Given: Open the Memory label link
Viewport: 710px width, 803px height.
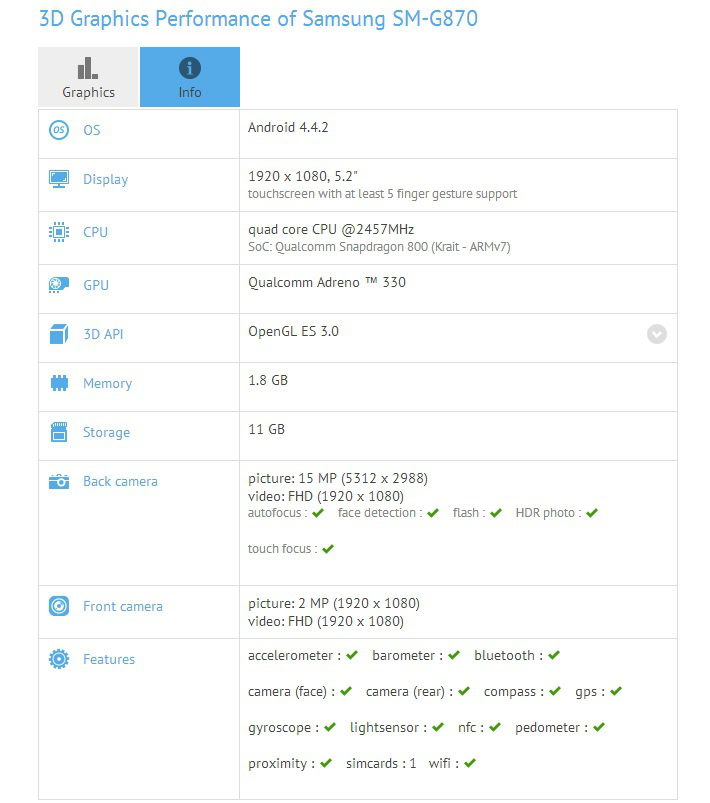Looking at the screenshot, I should tap(108, 384).
